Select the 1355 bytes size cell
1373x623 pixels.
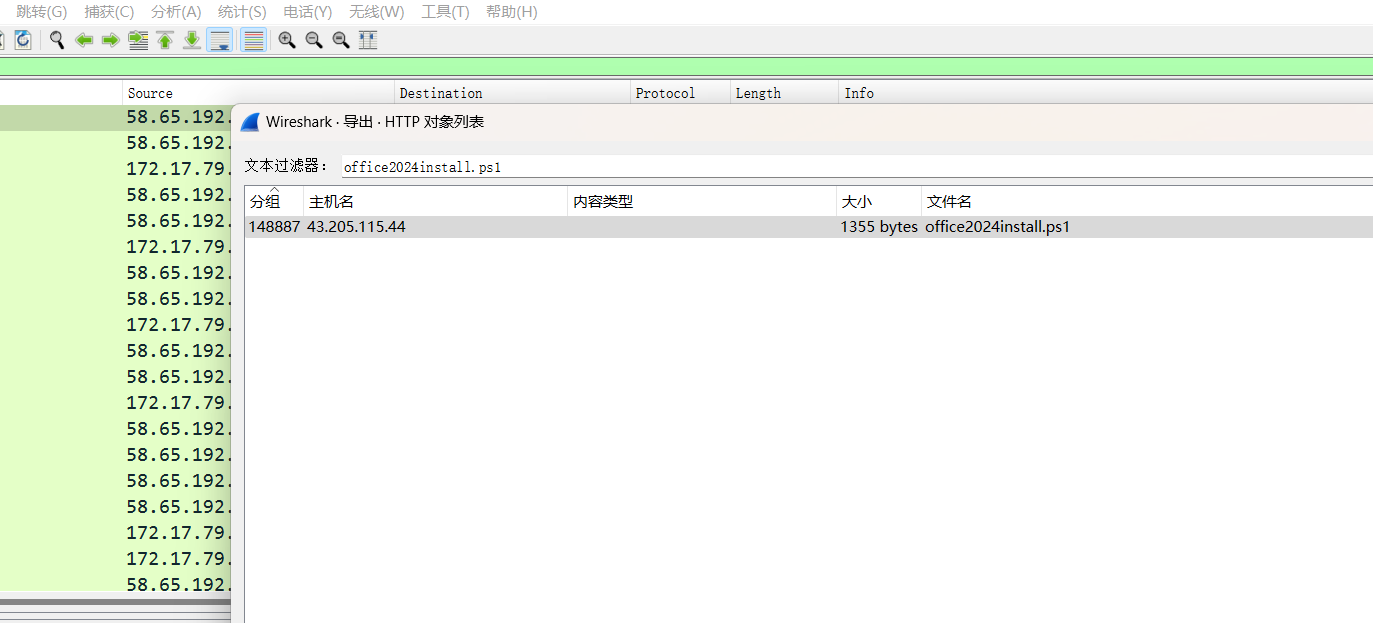879,227
